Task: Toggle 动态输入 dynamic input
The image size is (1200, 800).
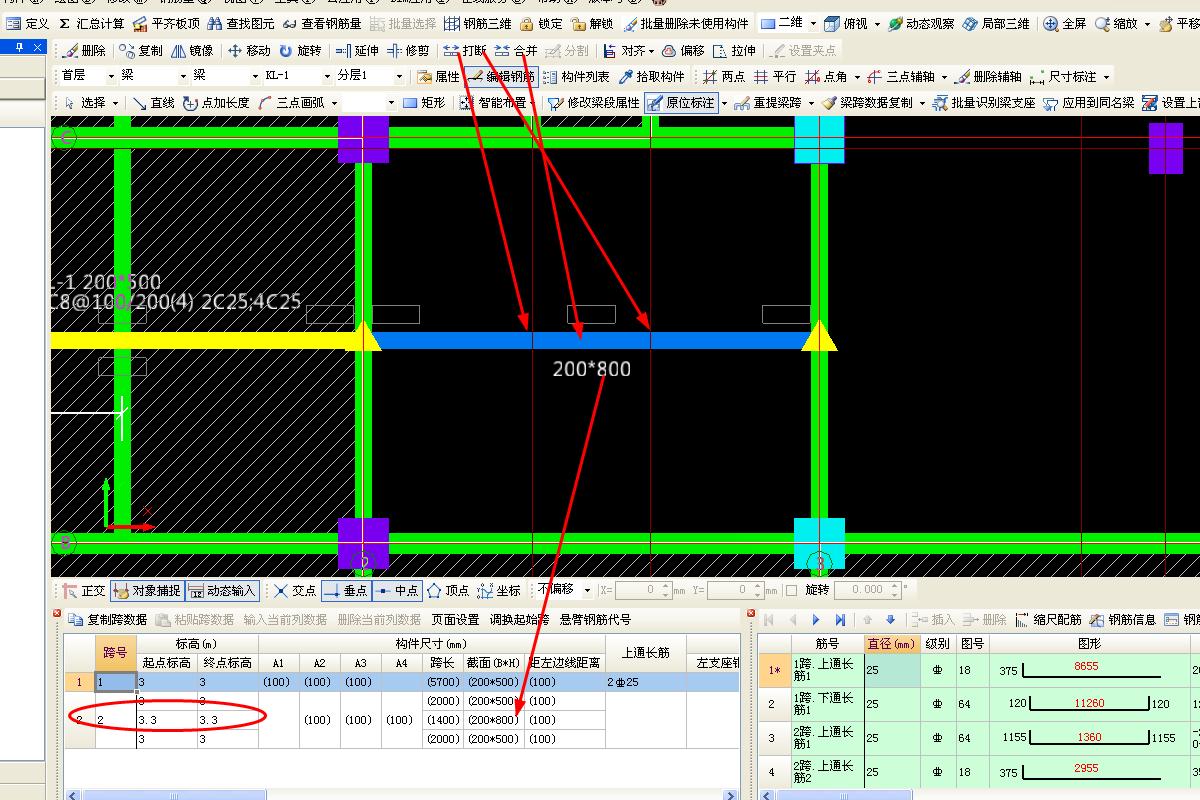Action: (221, 591)
